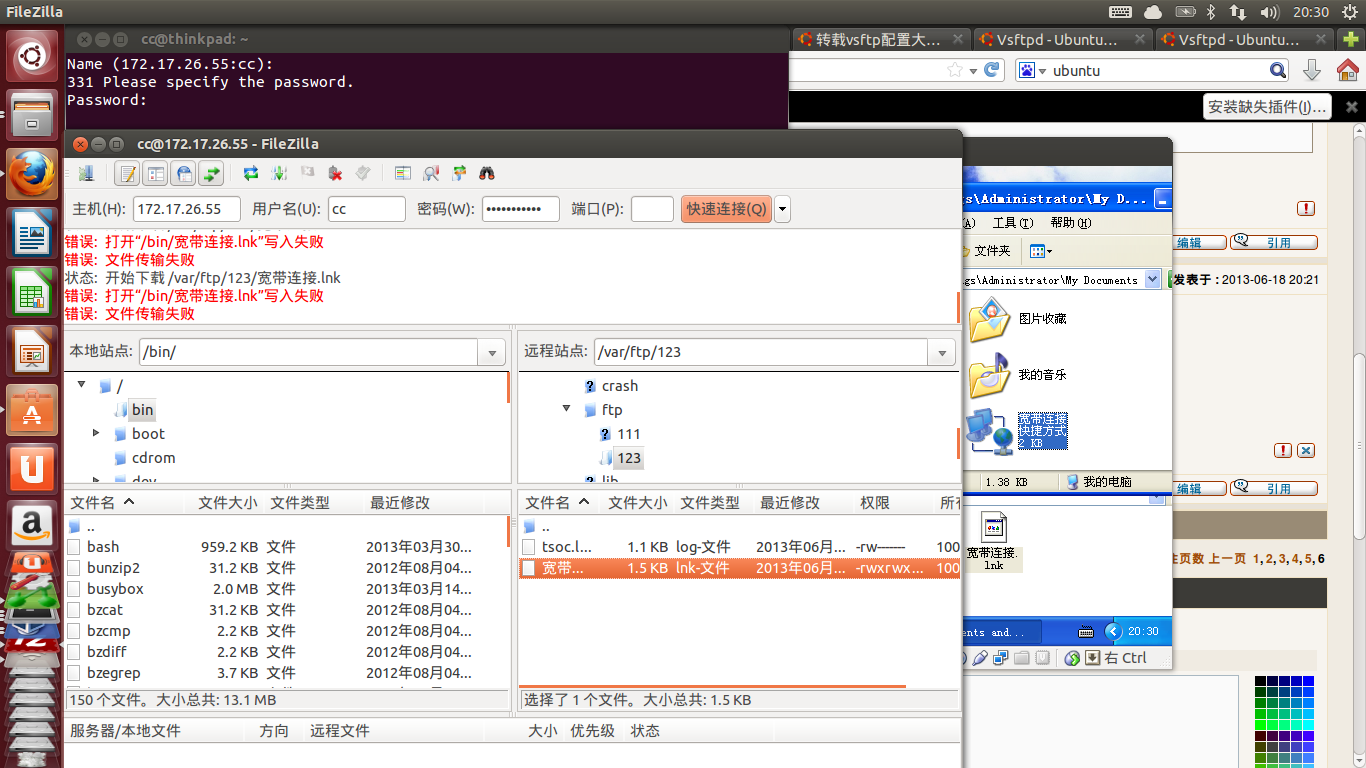Viewport: 1366px width, 768px height.
Task: Open the 工具(T) menu in XP explorer
Action: (1011, 222)
